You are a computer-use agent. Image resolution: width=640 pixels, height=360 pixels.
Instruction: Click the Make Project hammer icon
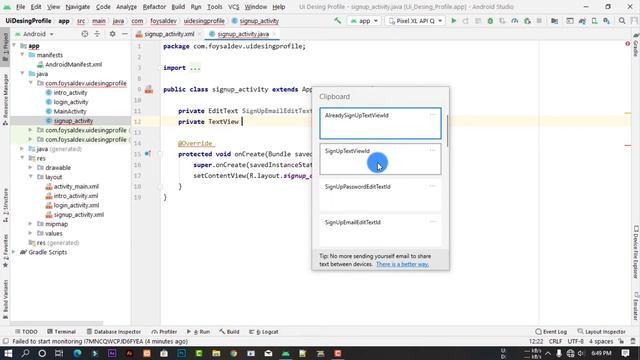(x=338, y=20)
